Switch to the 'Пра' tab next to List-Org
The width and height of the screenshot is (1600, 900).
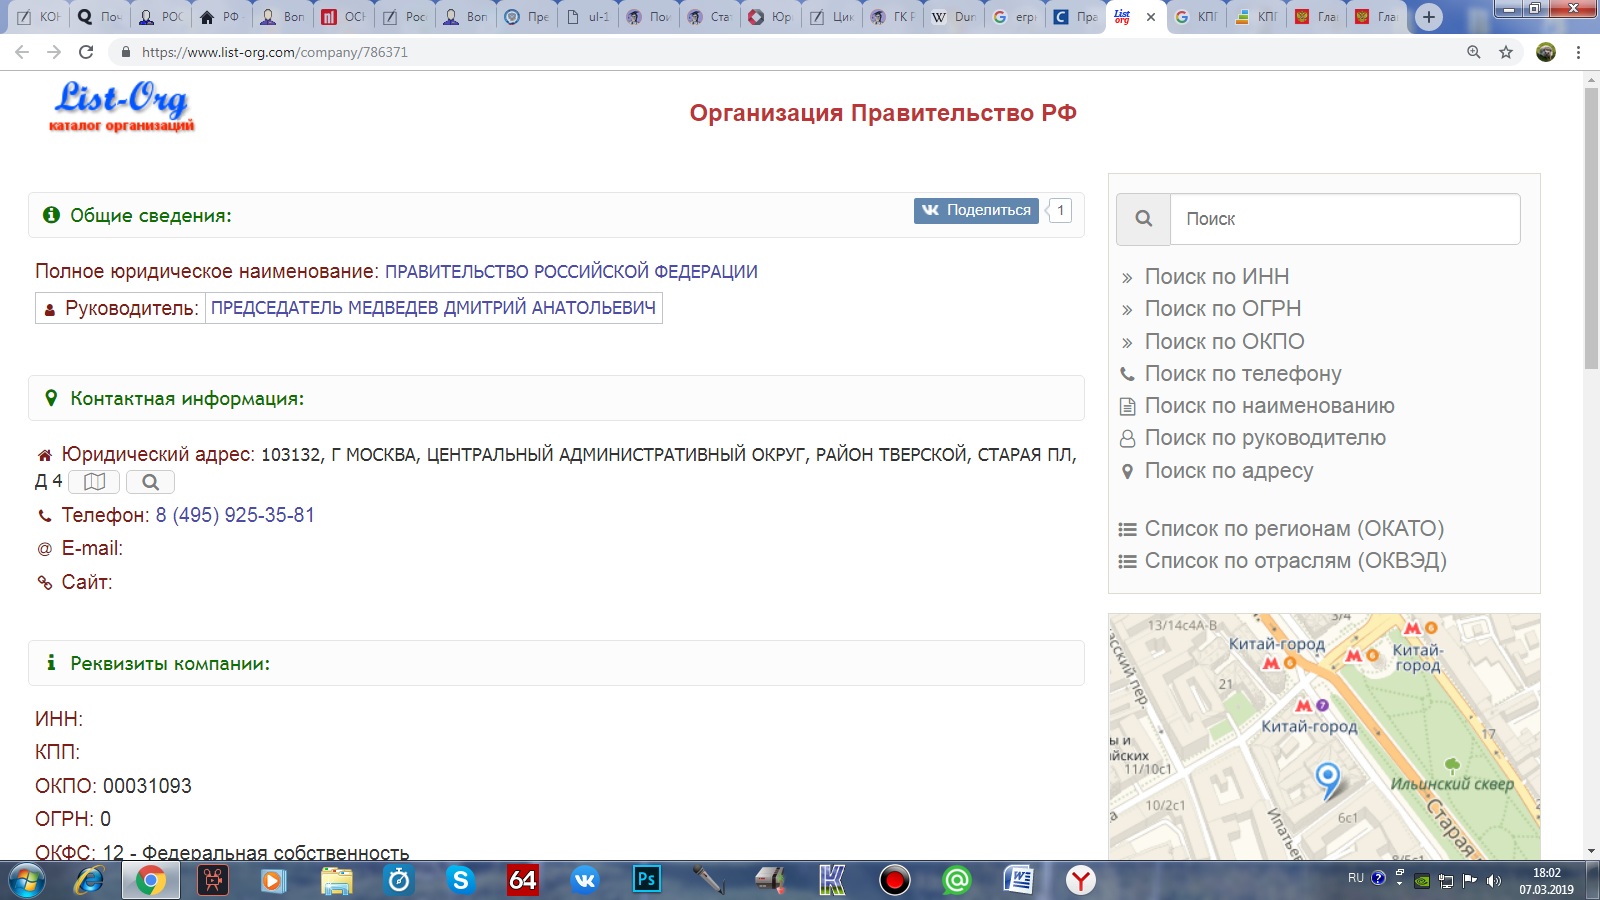coord(1075,17)
